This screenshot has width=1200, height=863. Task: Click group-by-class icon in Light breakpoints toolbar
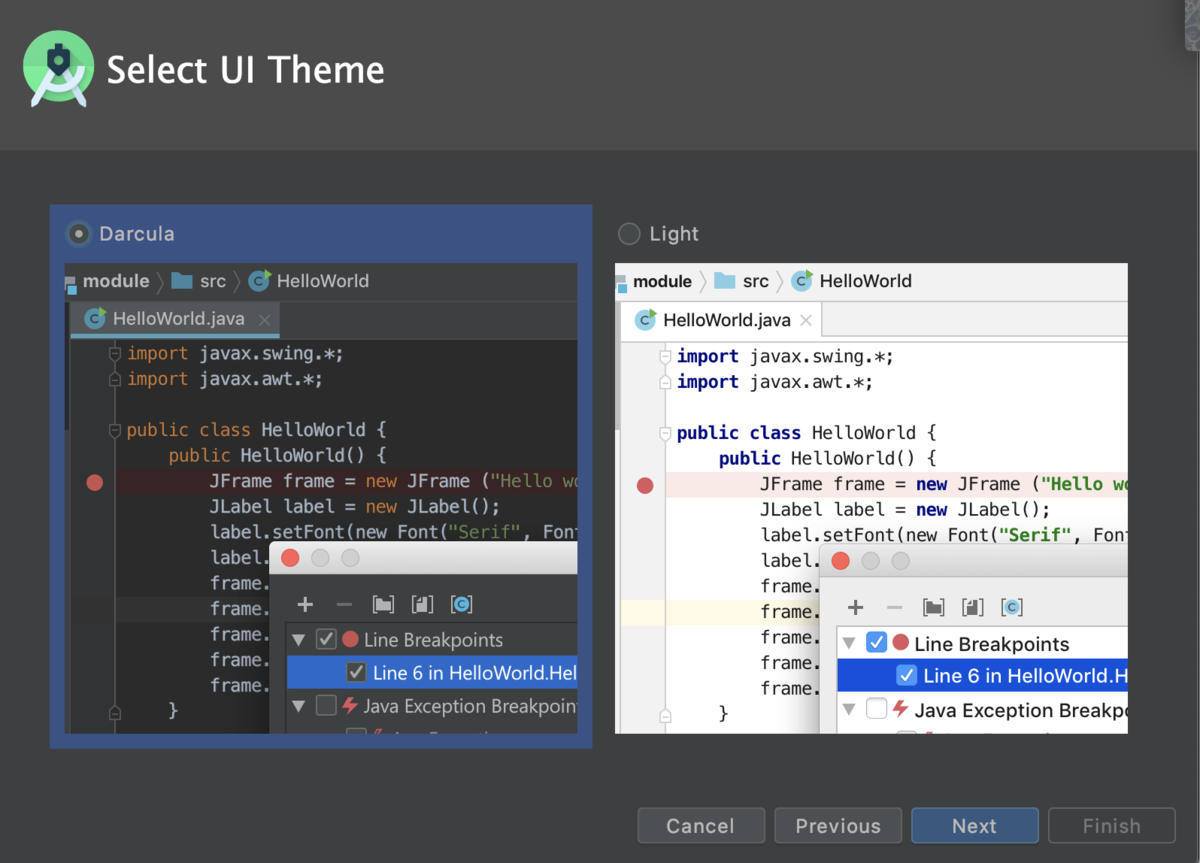[1011, 607]
